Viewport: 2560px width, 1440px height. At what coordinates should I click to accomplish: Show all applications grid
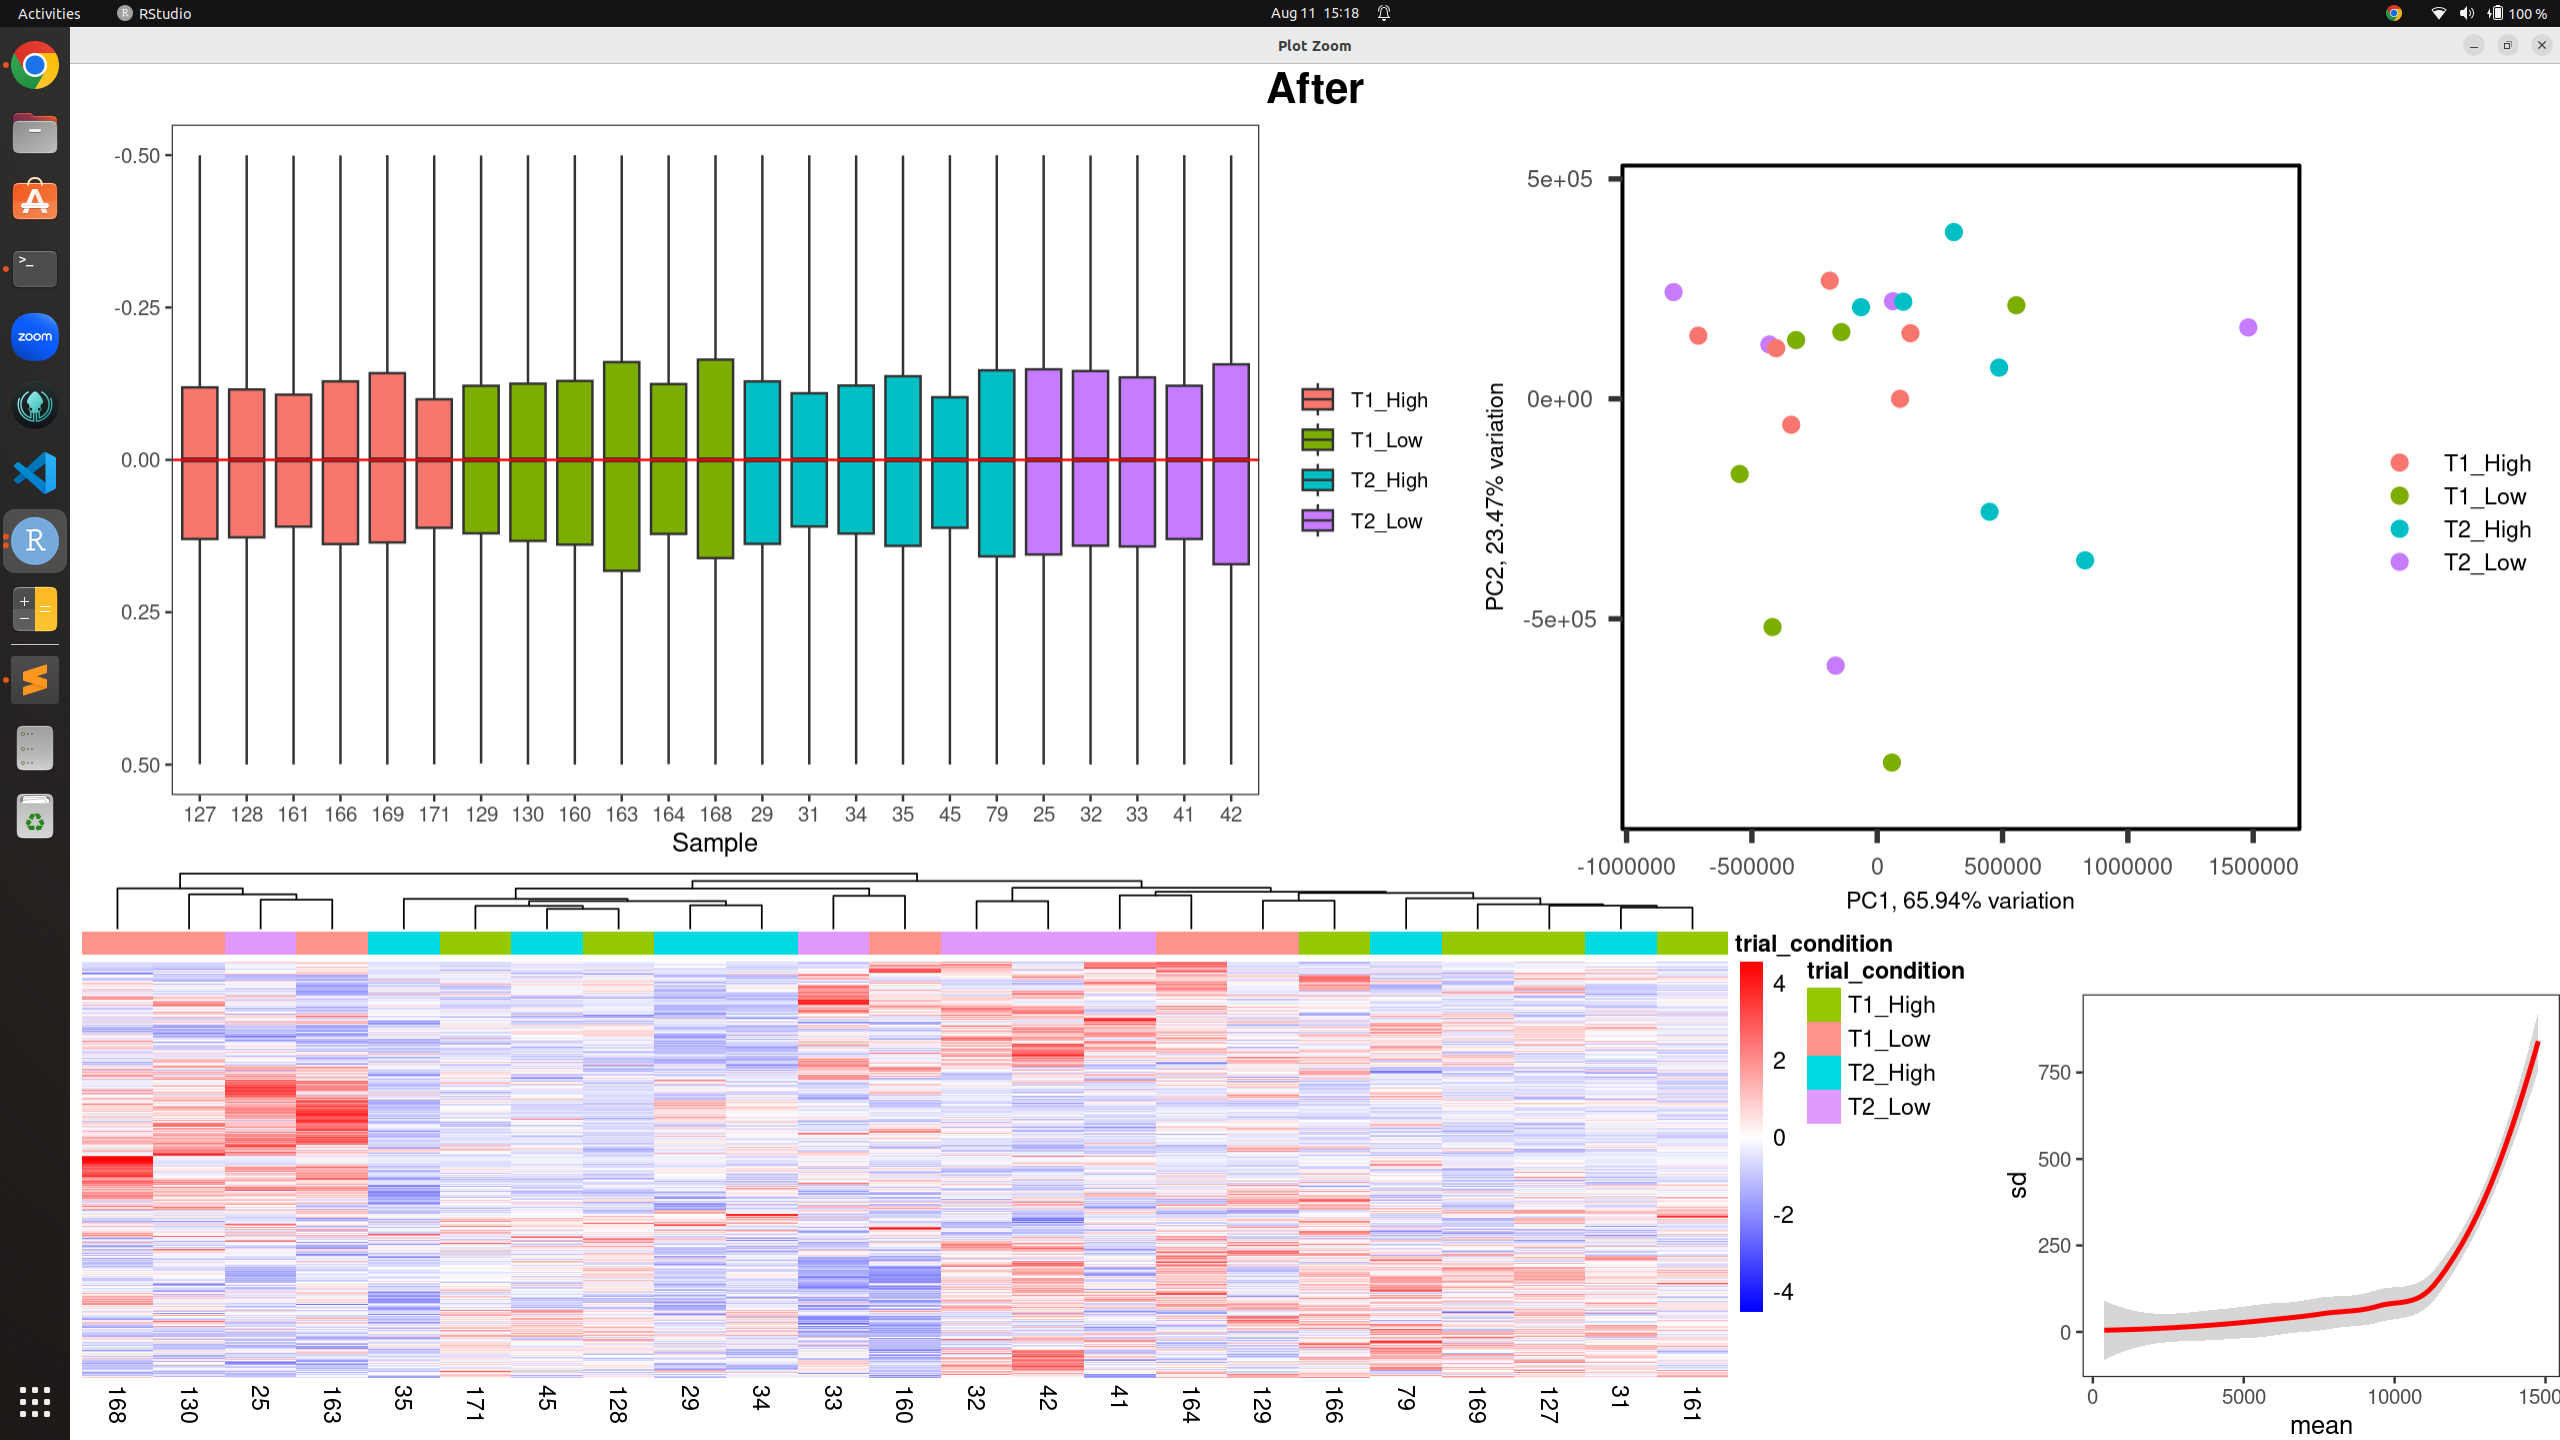point(35,1402)
